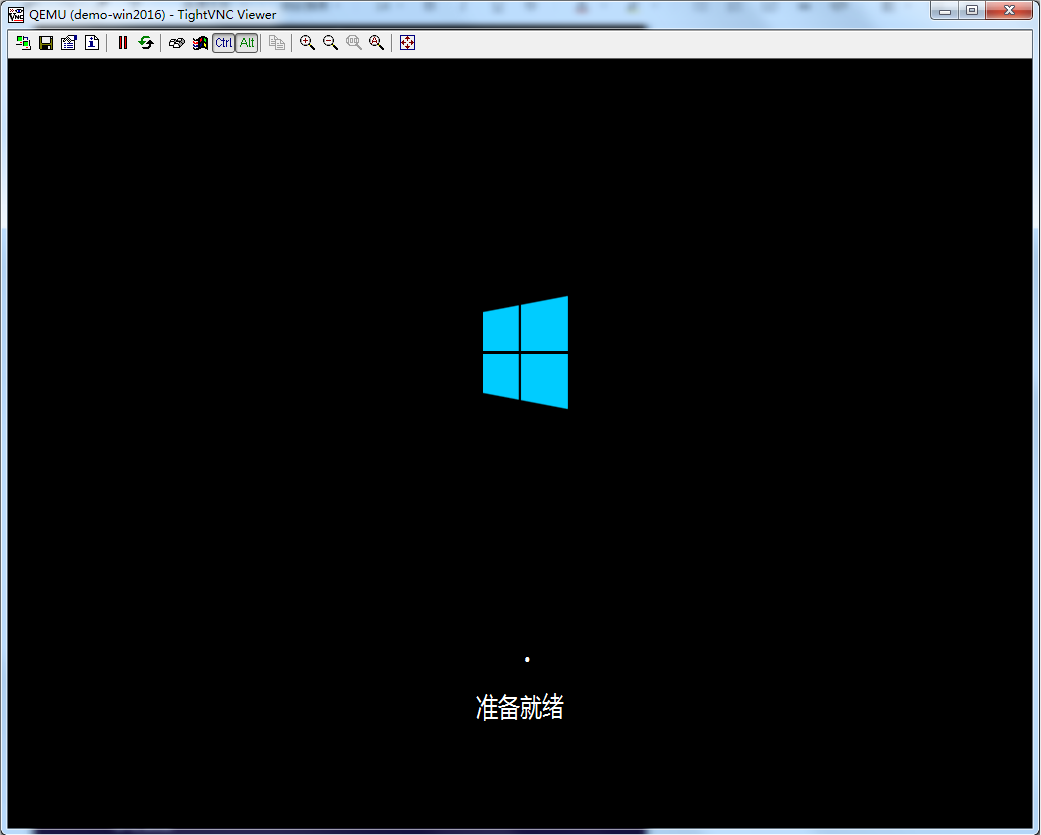Click the New connection toolbar icon
The width and height of the screenshot is (1041, 835).
point(23,43)
